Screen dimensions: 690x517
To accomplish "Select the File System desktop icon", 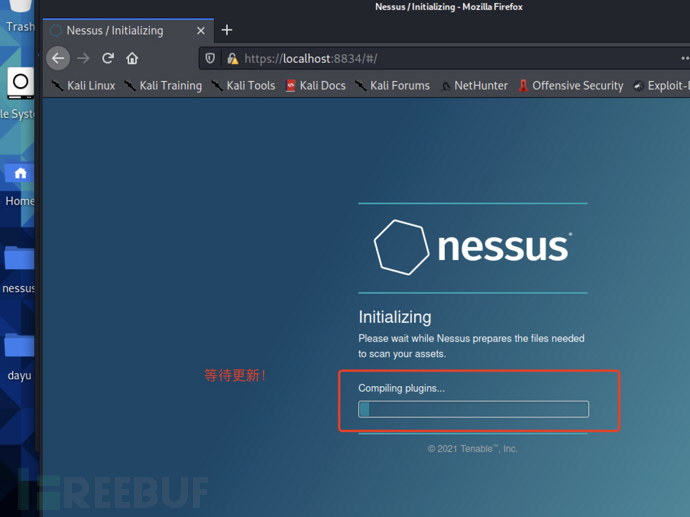I will (18, 95).
